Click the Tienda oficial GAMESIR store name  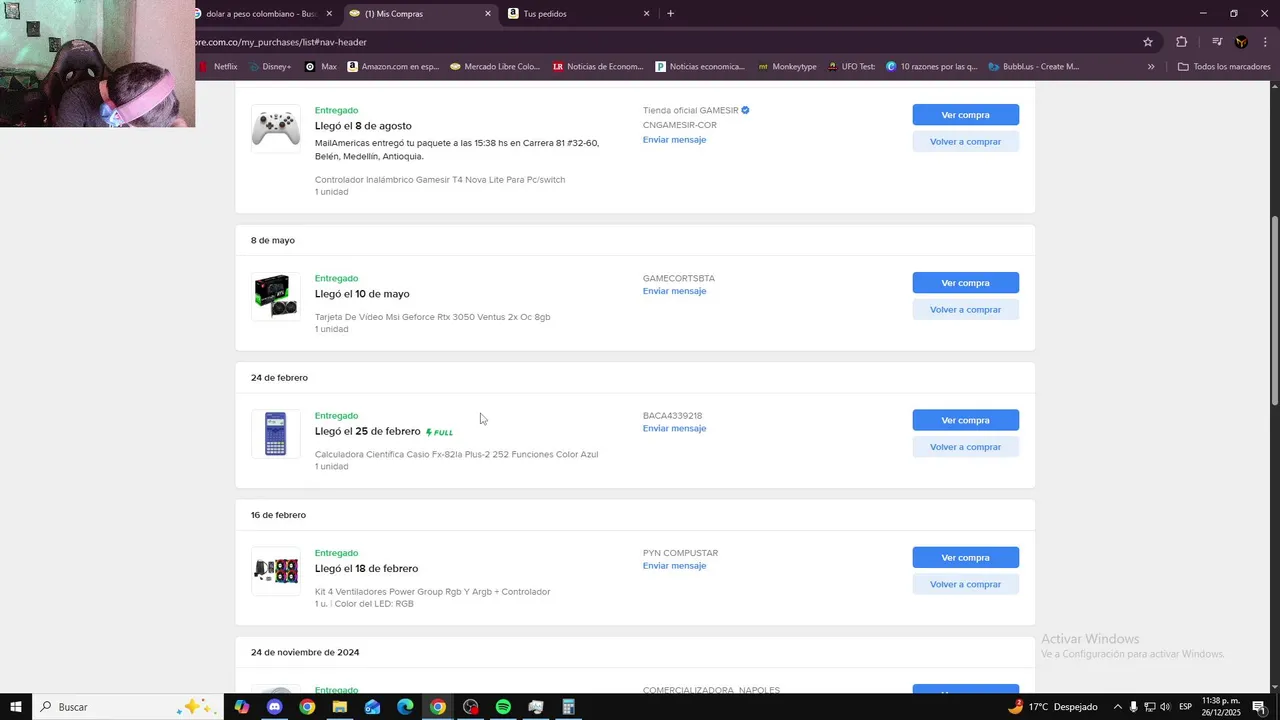[690, 110]
